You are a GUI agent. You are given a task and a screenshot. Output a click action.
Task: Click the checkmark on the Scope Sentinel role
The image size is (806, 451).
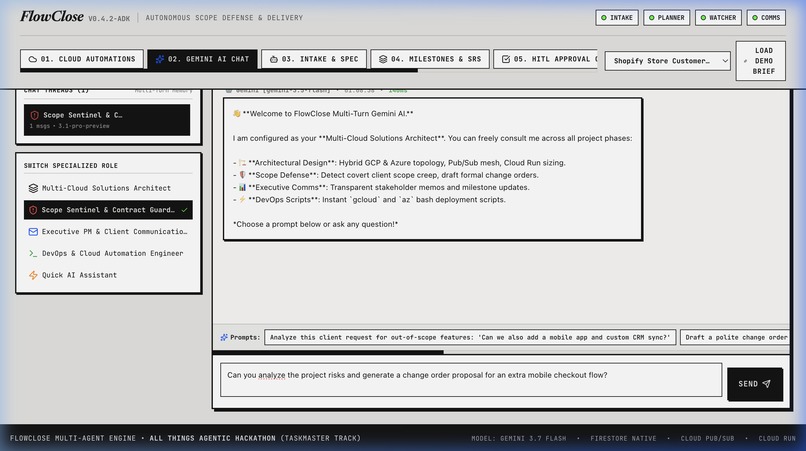coord(184,210)
